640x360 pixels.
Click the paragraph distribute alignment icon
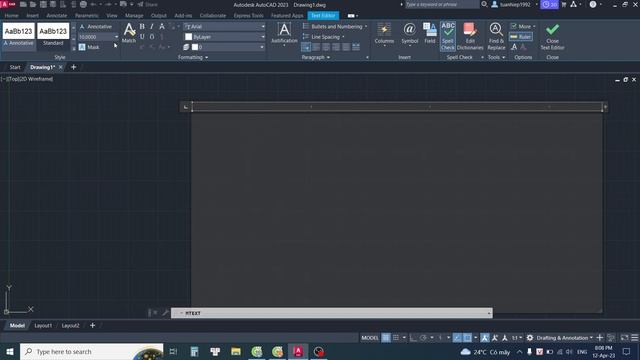[356, 47]
